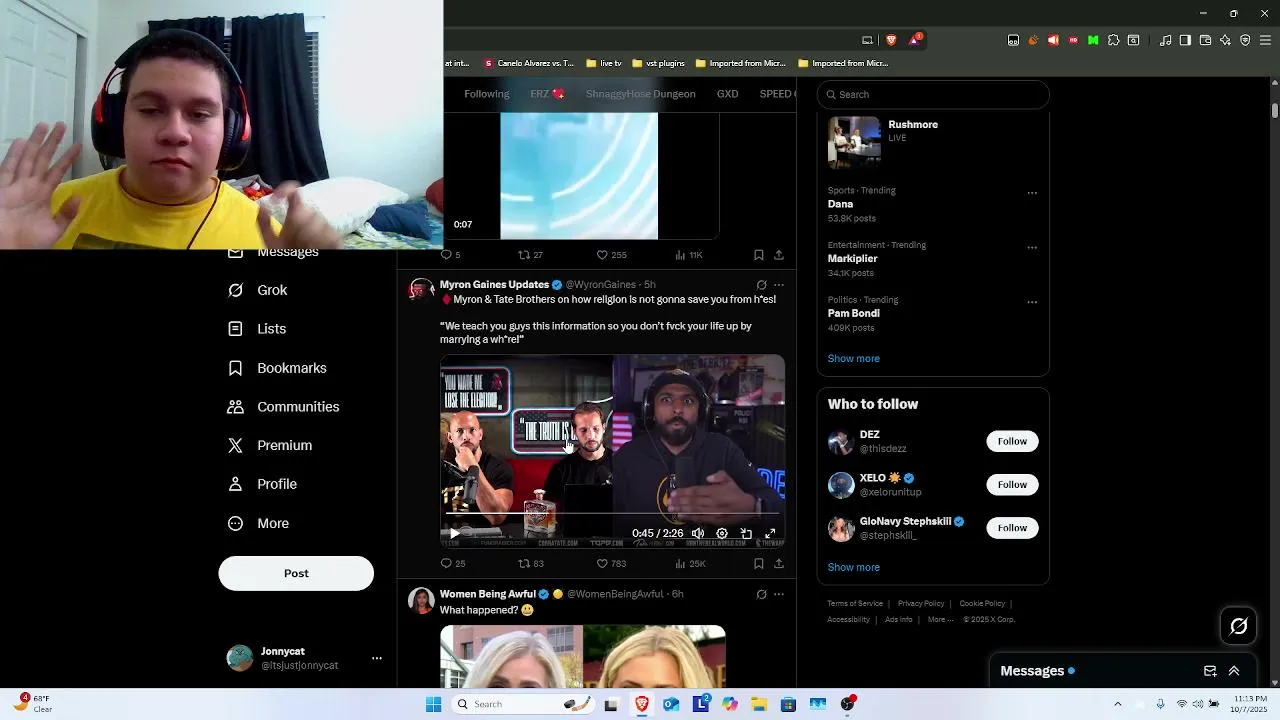
Task: Open Premium in the sidebar
Action: [x=270, y=445]
